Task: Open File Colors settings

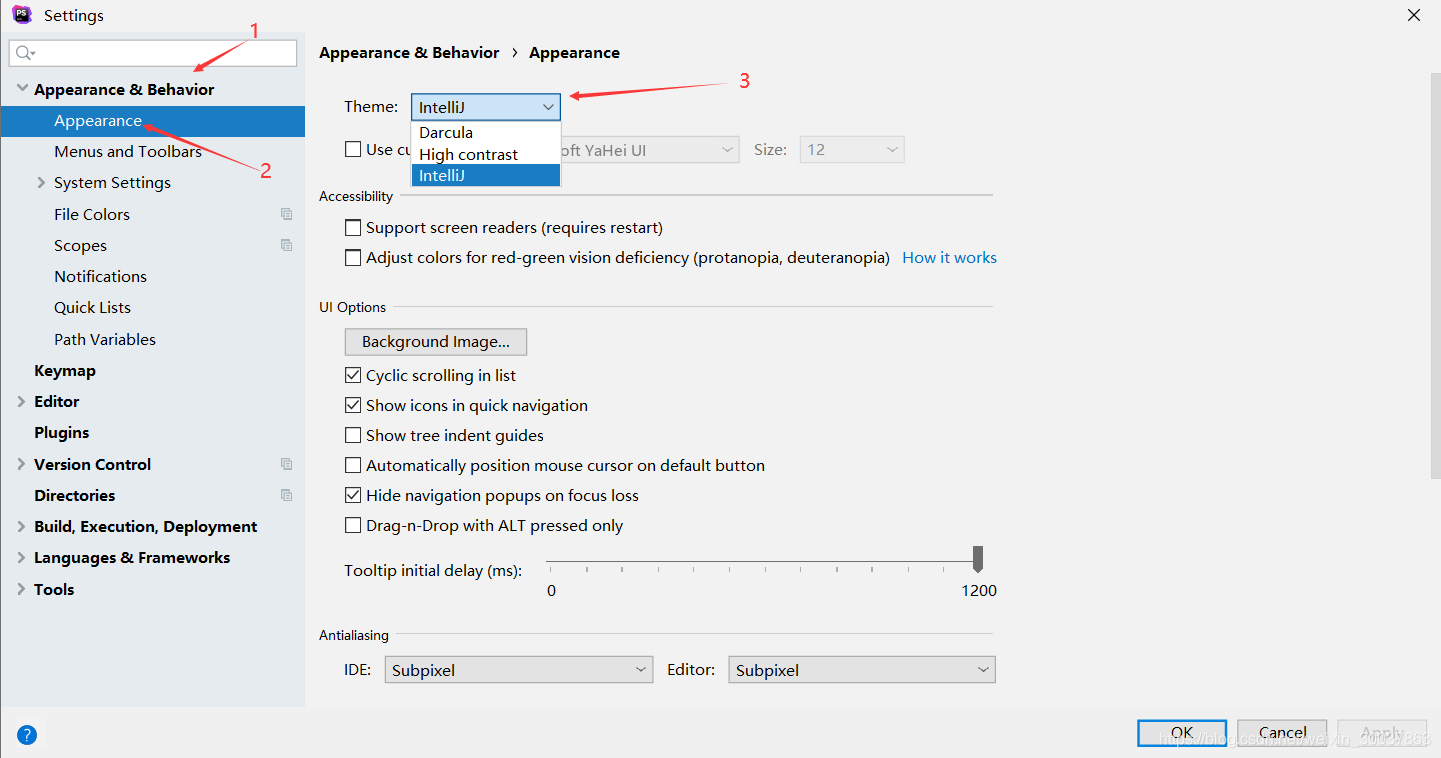Action: tap(92, 214)
